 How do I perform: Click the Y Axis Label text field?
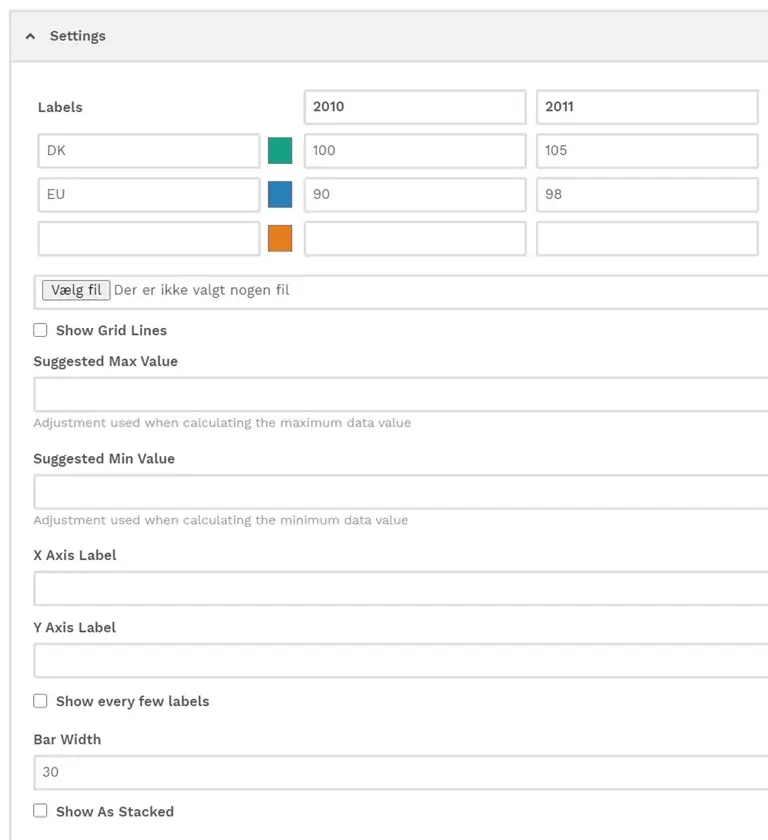[x=401, y=661]
